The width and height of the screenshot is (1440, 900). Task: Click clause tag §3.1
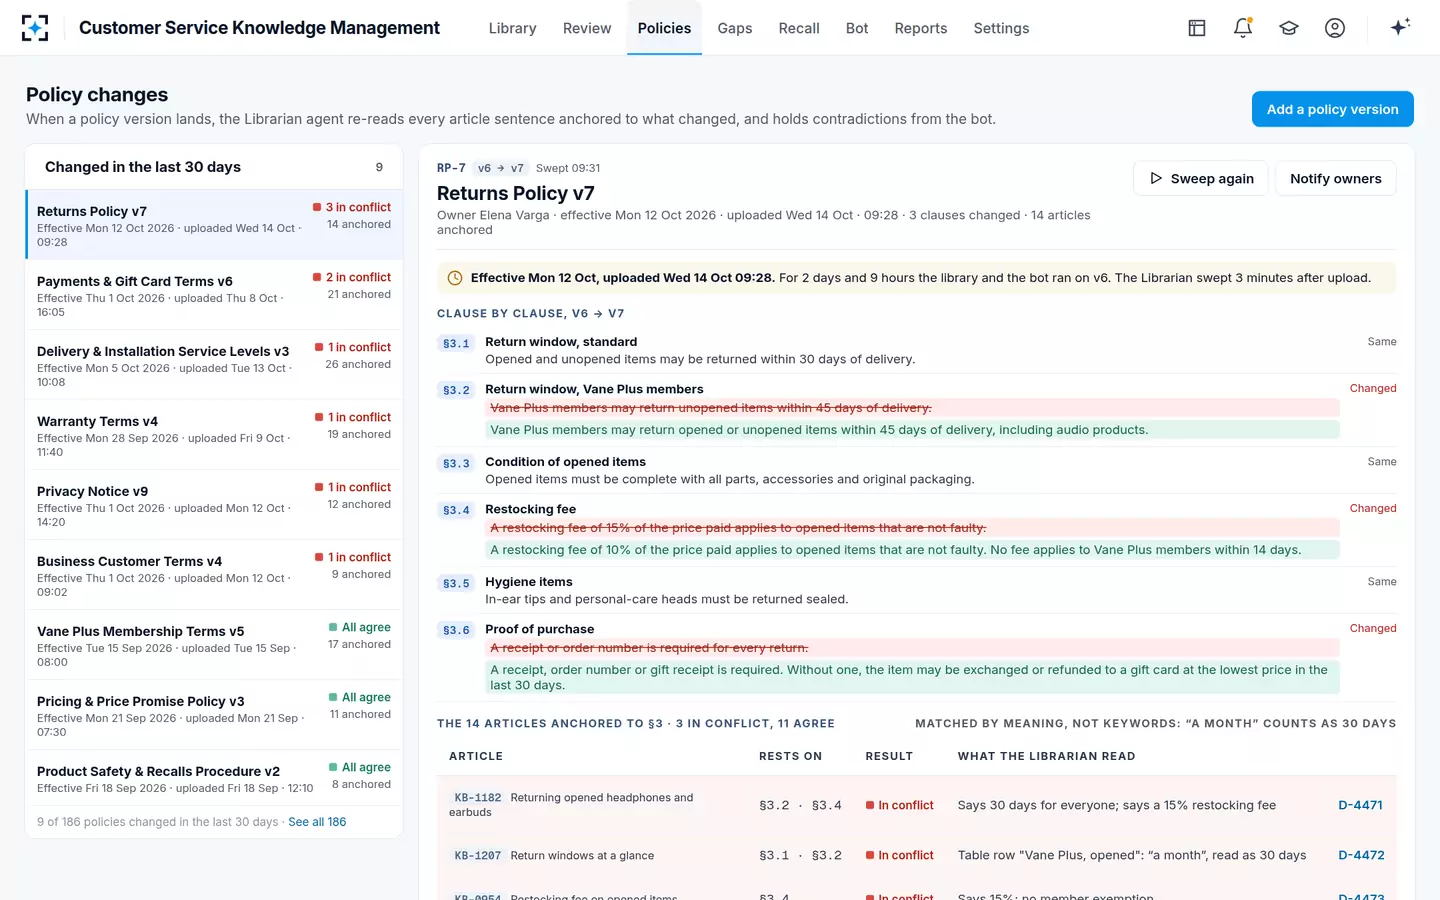tap(456, 343)
